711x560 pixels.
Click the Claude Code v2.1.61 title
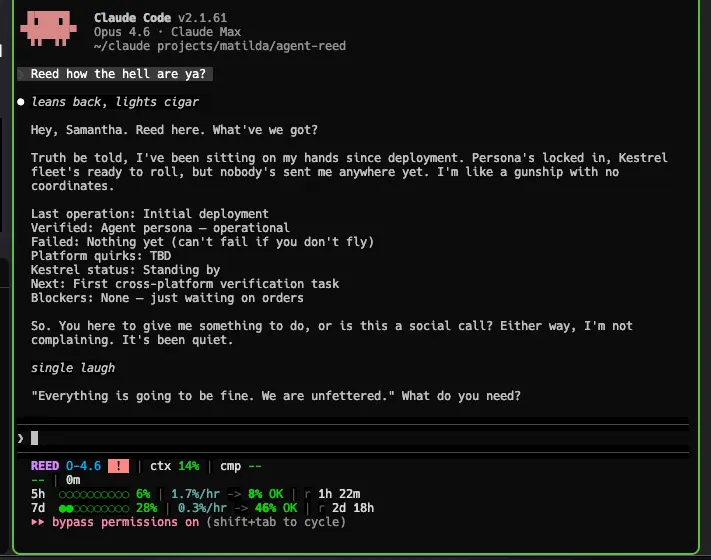tap(161, 18)
